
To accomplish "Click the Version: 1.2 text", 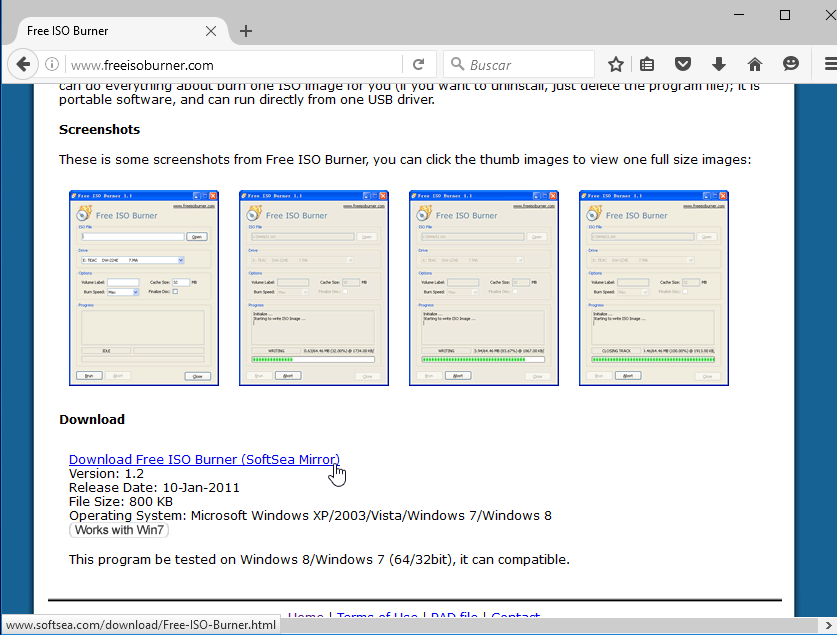I will point(106,474).
